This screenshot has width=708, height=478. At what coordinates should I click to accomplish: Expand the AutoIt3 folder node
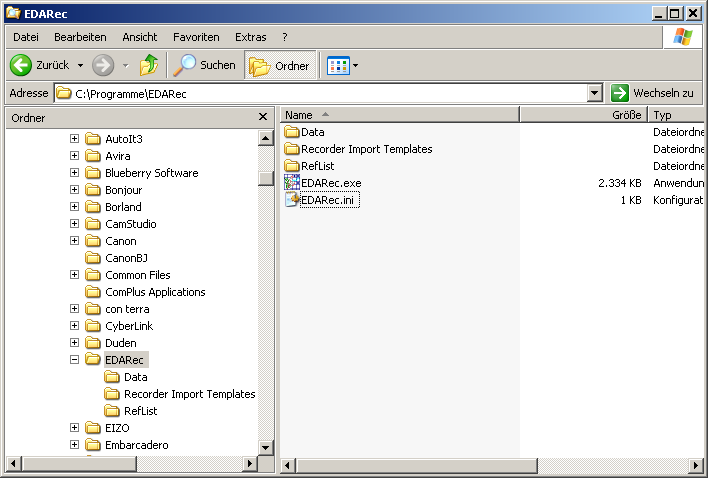pos(75,139)
